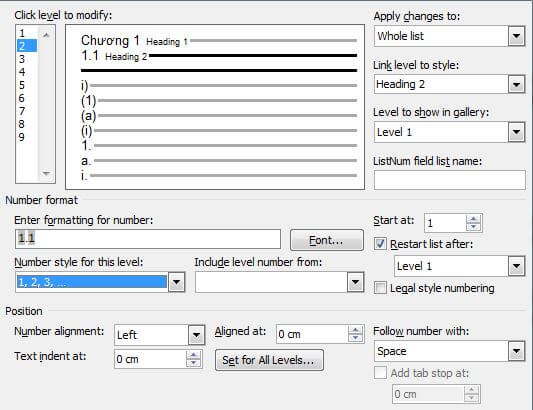The height and width of the screenshot is (410, 533).
Task: Click the Font... button
Action: (327, 240)
